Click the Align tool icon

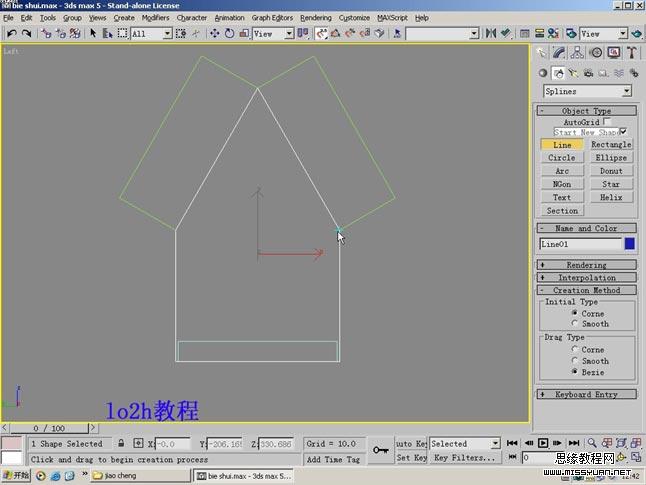click(x=506, y=33)
